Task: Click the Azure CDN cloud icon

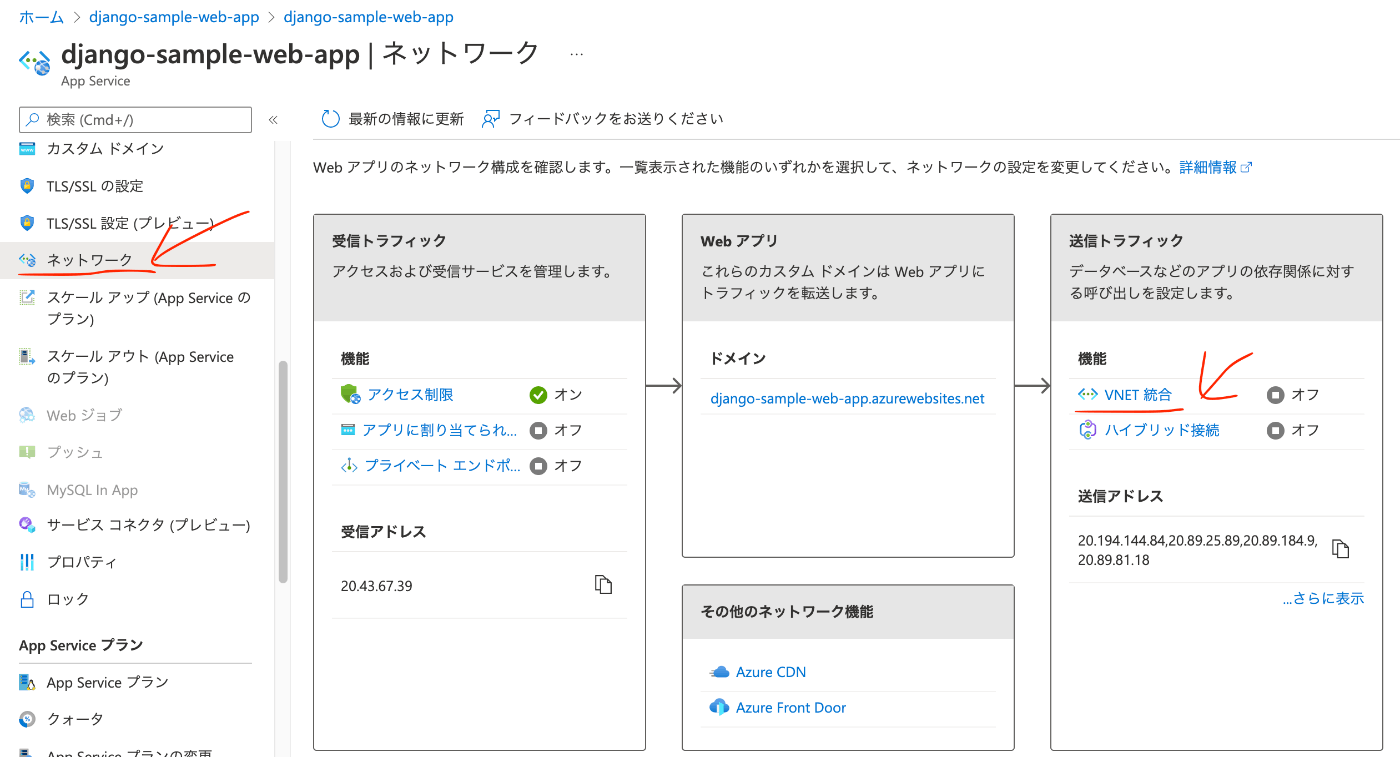Action: point(719,672)
